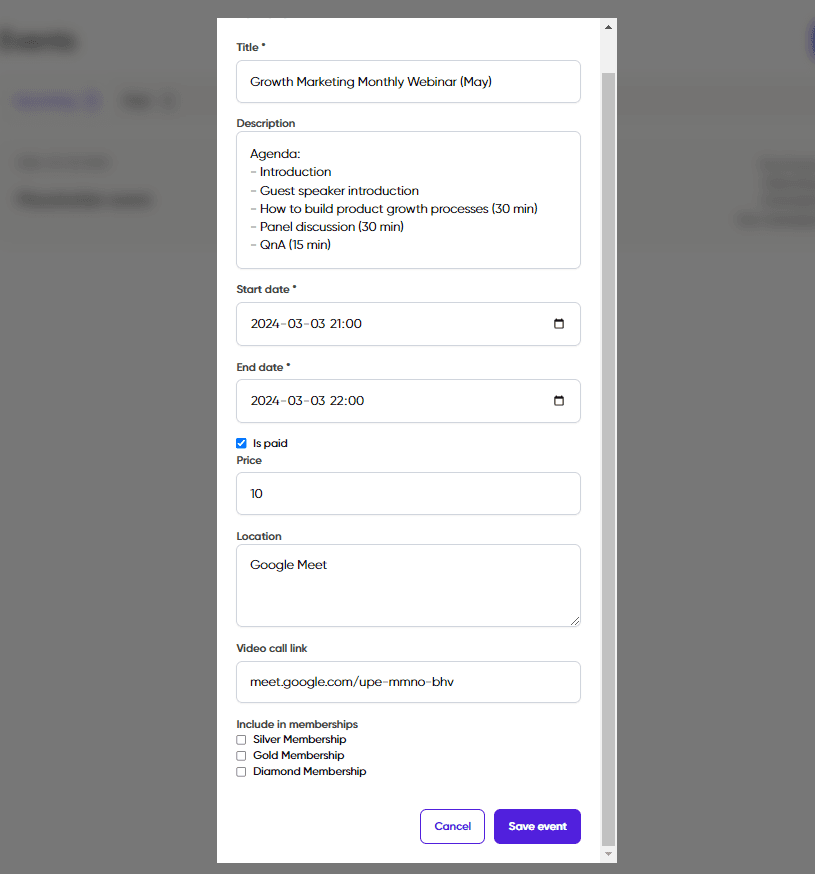Focus the Price input field
The image size is (815, 874).
408,493
